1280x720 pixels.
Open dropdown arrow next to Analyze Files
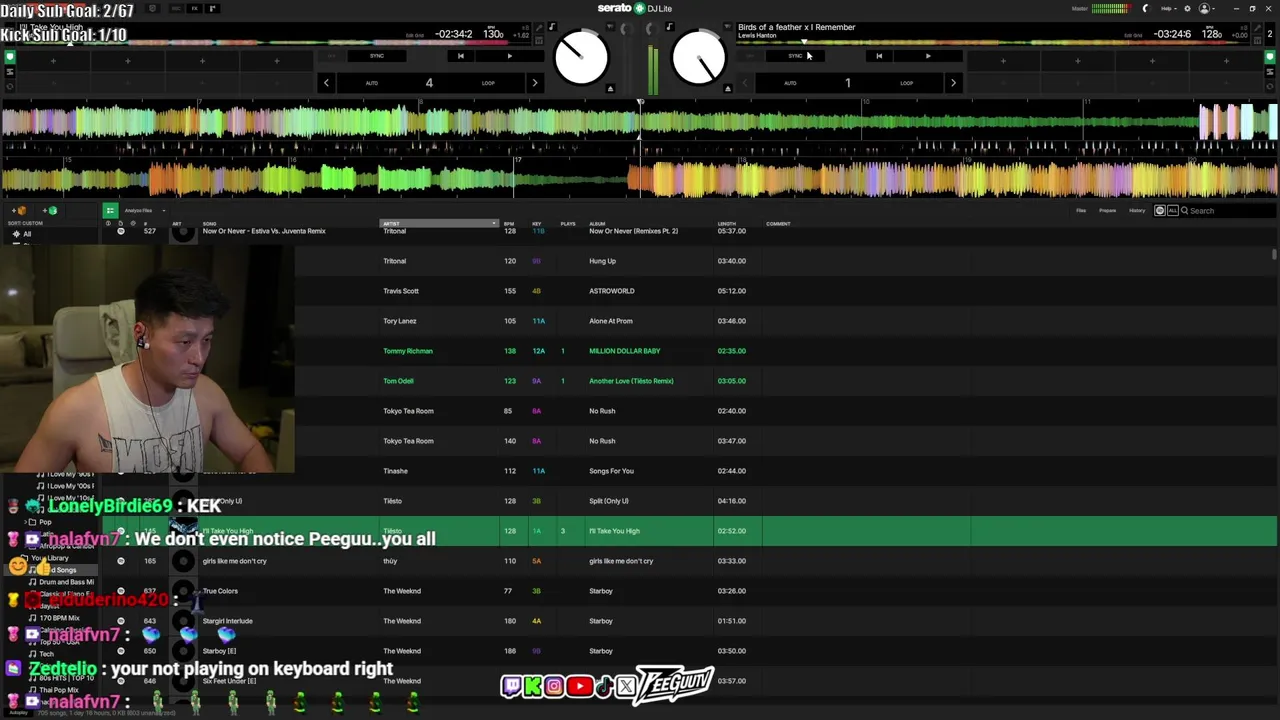pos(164,211)
